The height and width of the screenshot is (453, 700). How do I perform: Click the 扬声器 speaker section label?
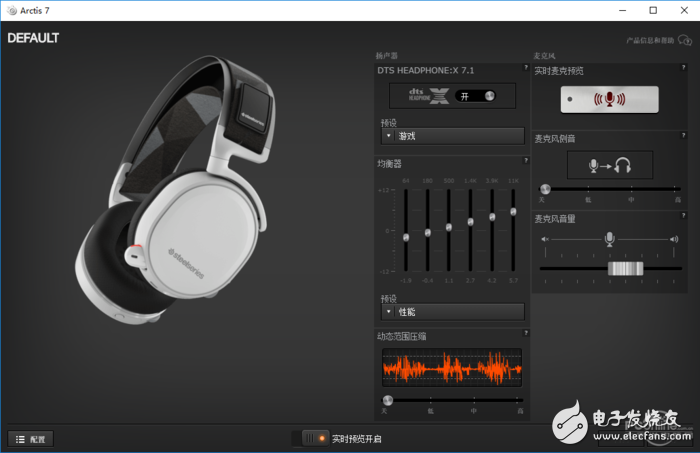click(386, 56)
